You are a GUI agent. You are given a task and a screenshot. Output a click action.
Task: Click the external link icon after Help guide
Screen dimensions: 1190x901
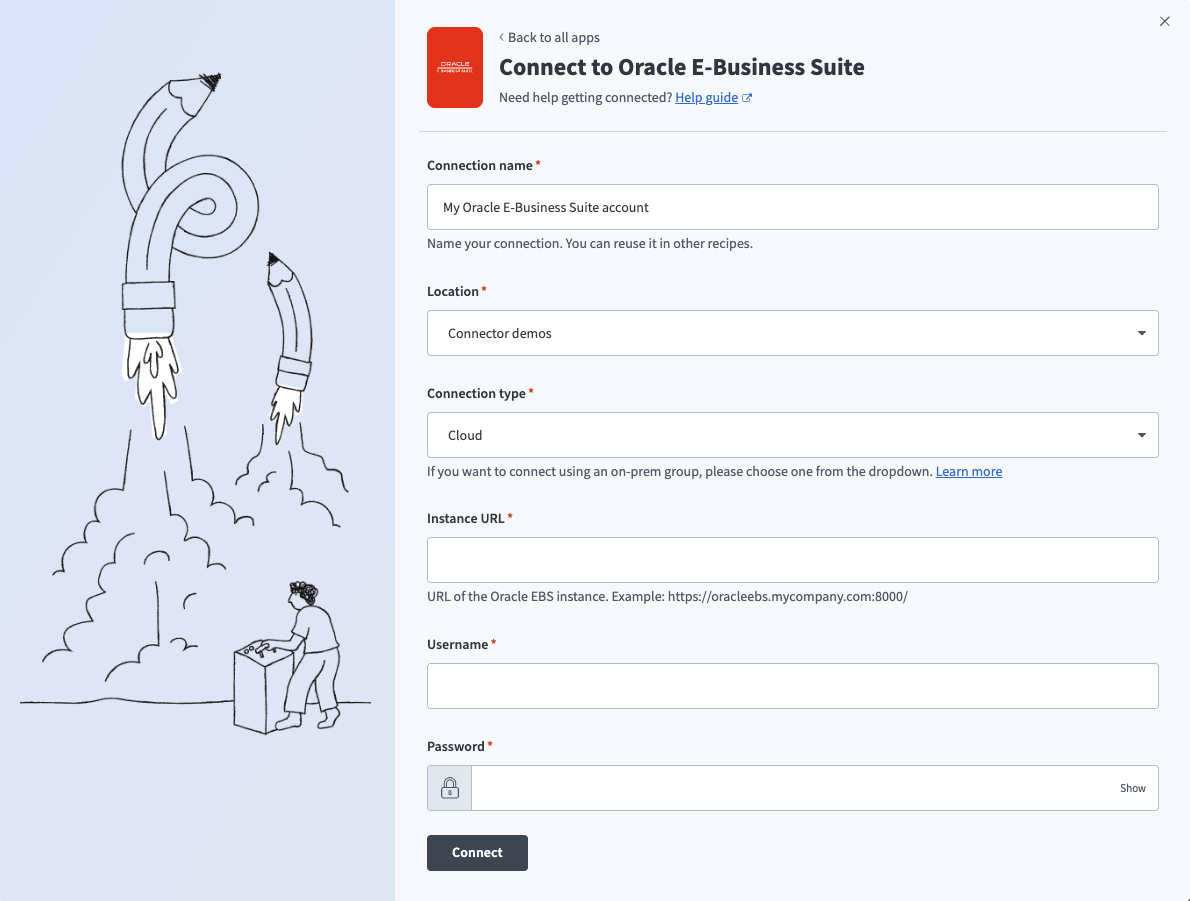747,98
